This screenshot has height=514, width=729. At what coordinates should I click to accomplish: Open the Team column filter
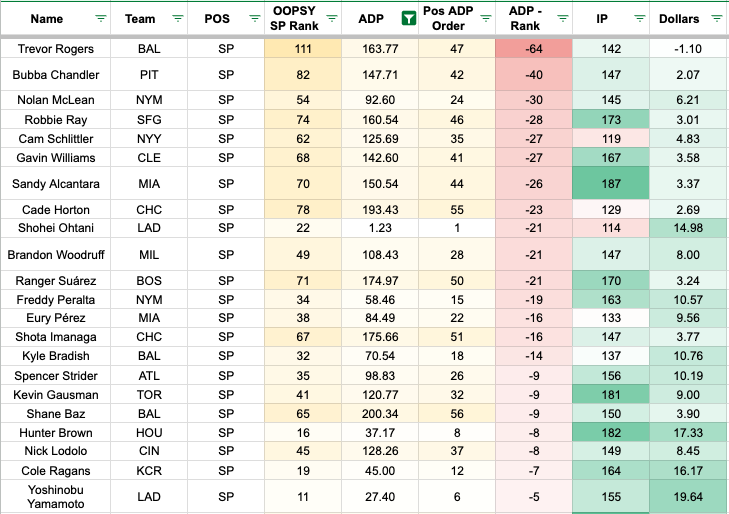tap(177, 19)
